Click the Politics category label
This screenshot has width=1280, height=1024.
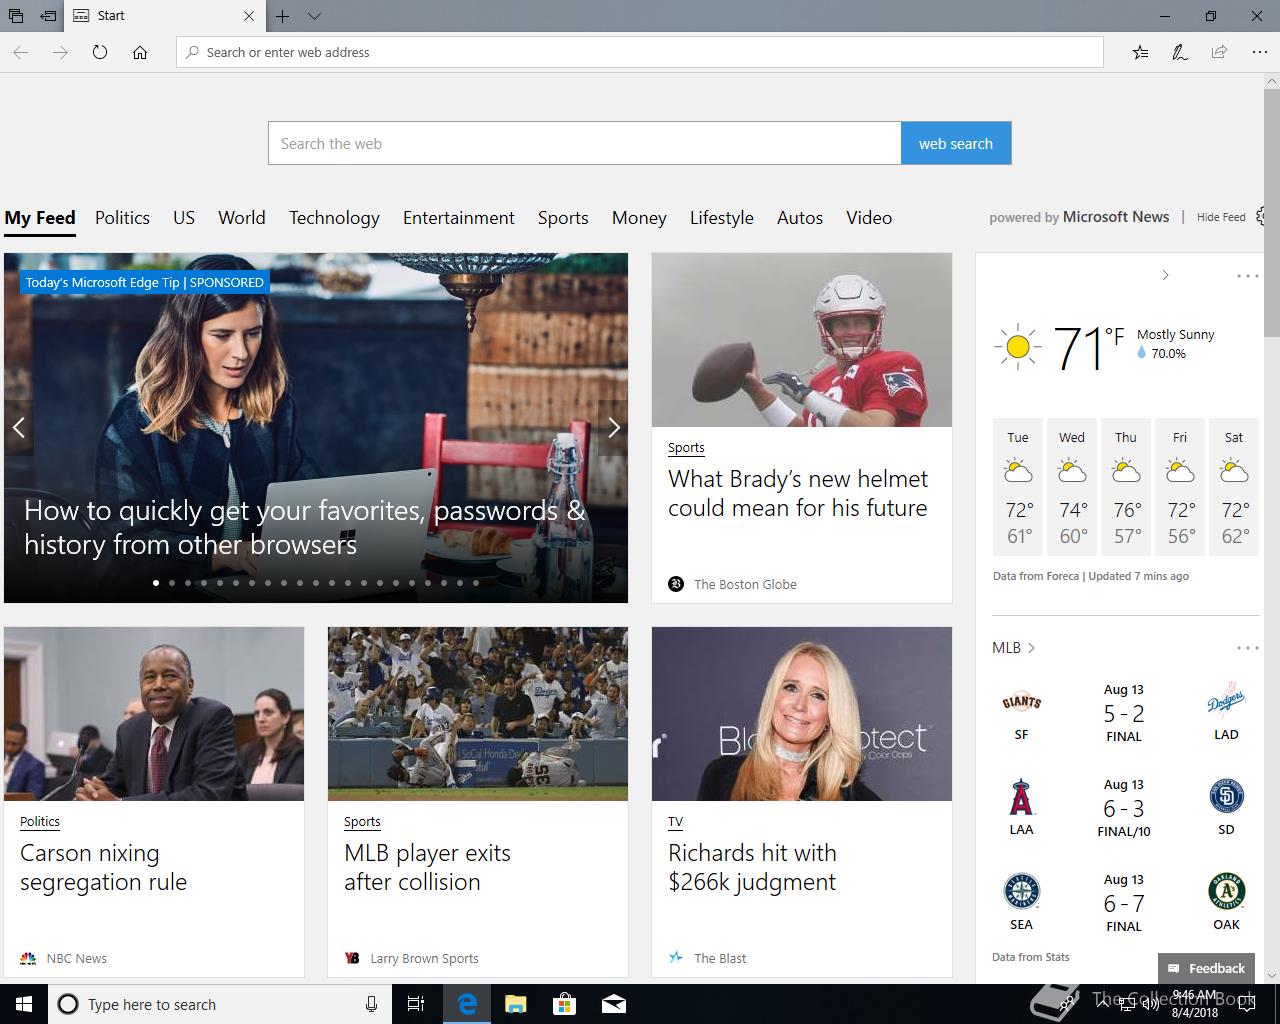click(40, 822)
